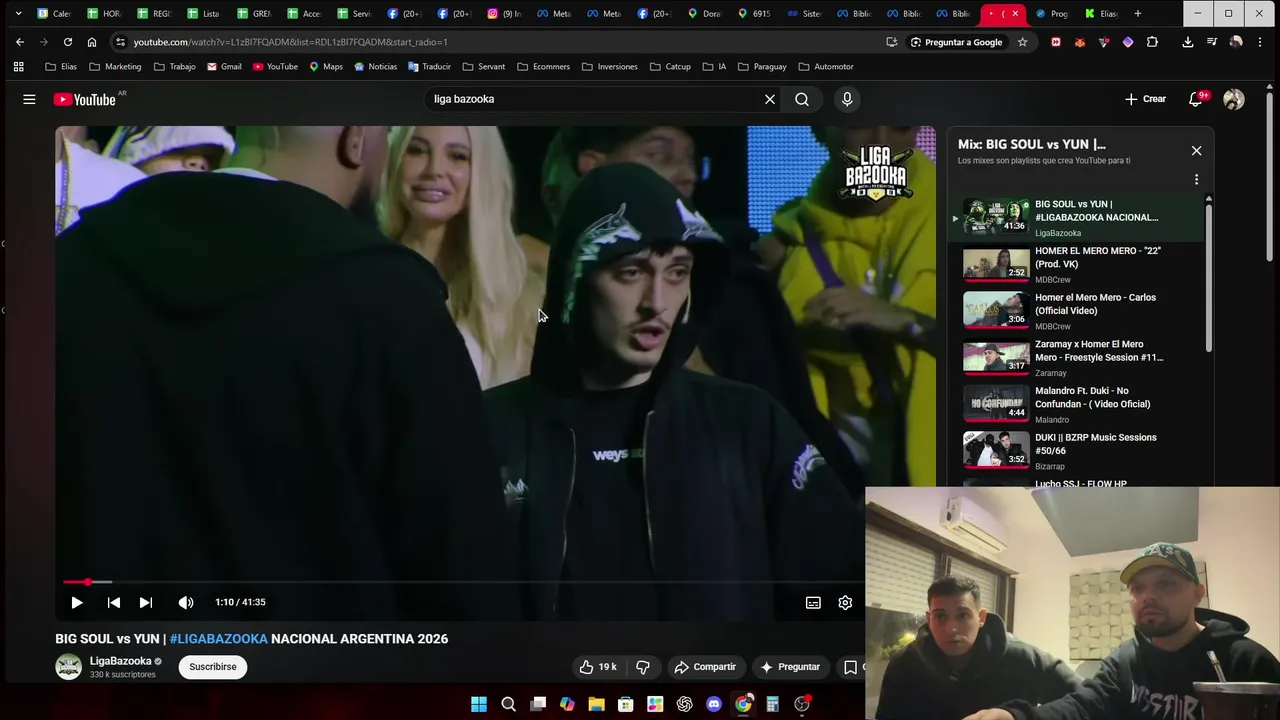Open the tab search dropdown arrow
Image resolution: width=1280 pixels, height=720 pixels.
(18, 14)
